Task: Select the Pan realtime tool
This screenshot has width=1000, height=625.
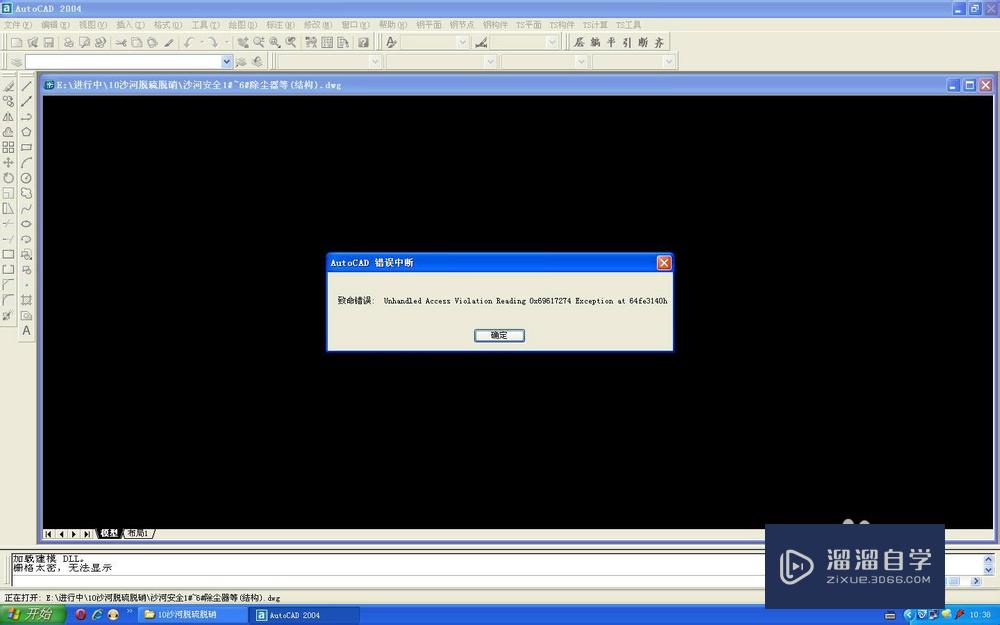Action: [x=243, y=42]
